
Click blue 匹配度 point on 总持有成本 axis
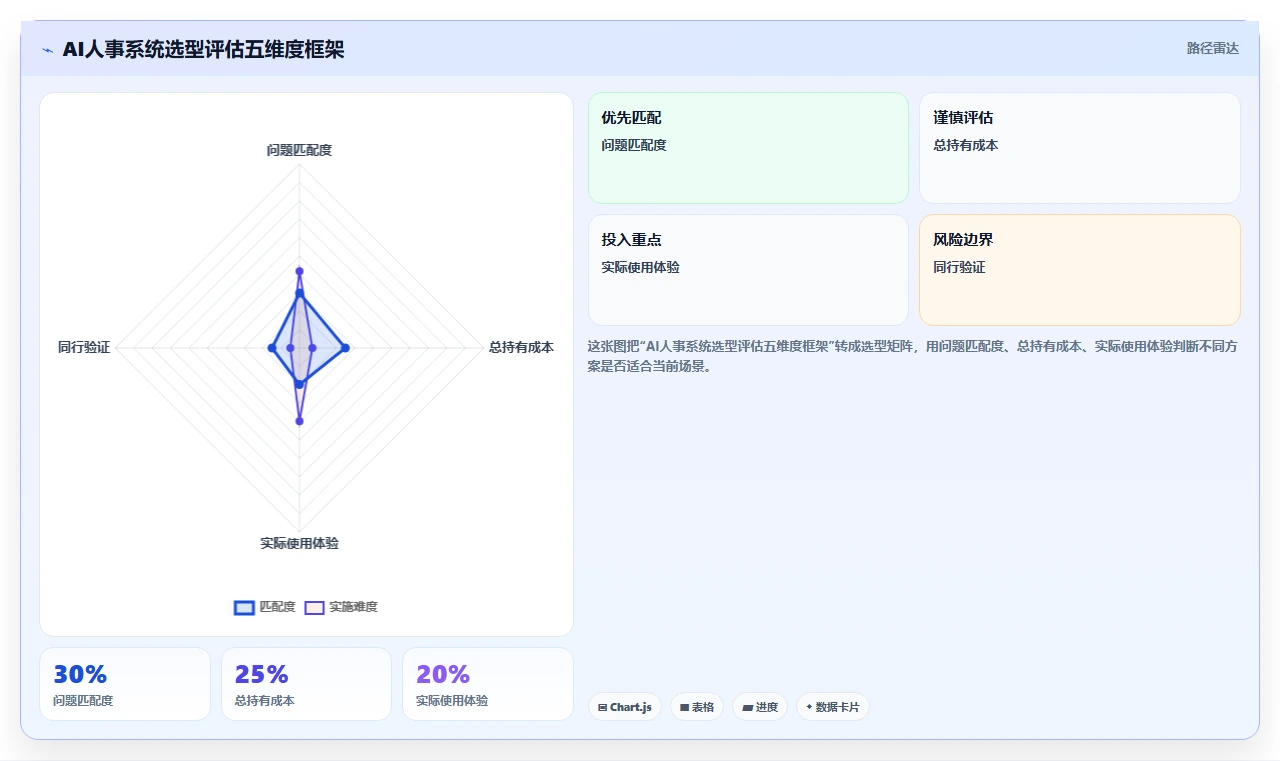[x=345, y=348]
